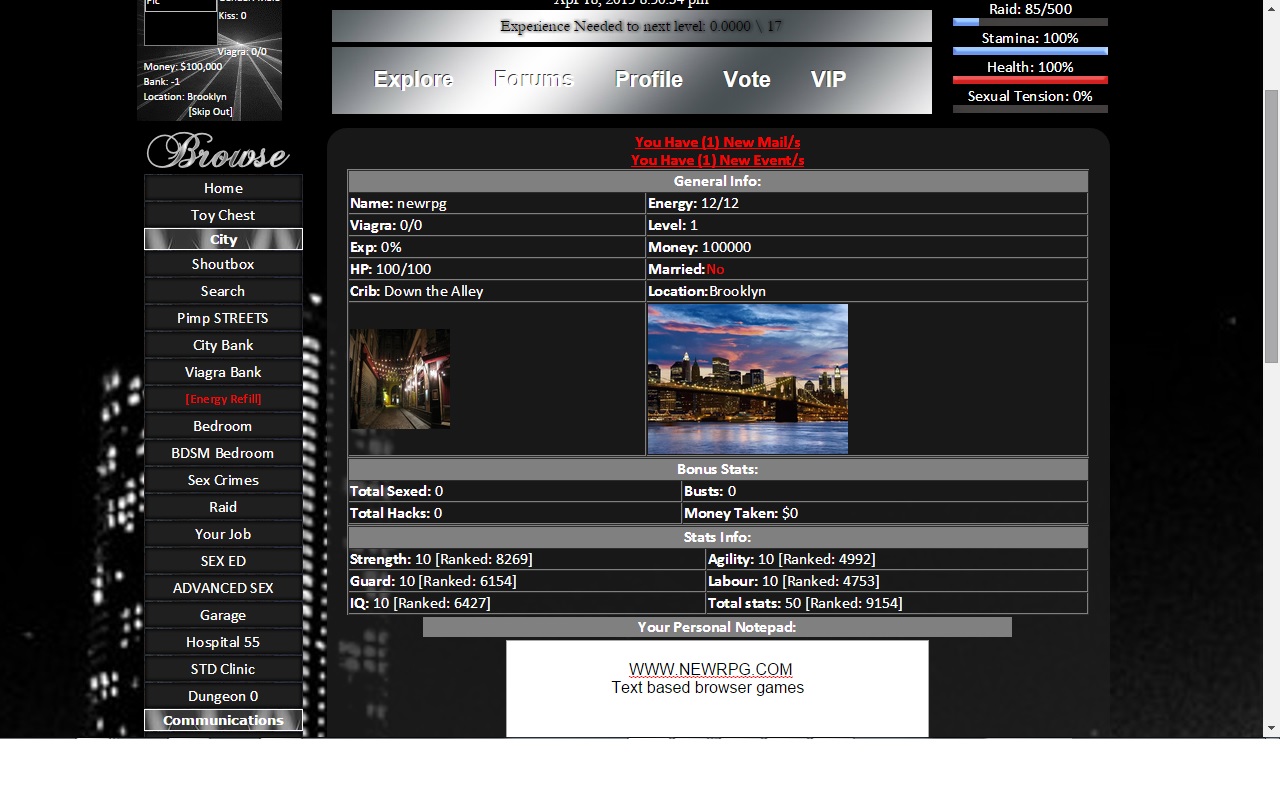1280x800 pixels.
Task: Open the New Event notification link
Action: [717, 160]
